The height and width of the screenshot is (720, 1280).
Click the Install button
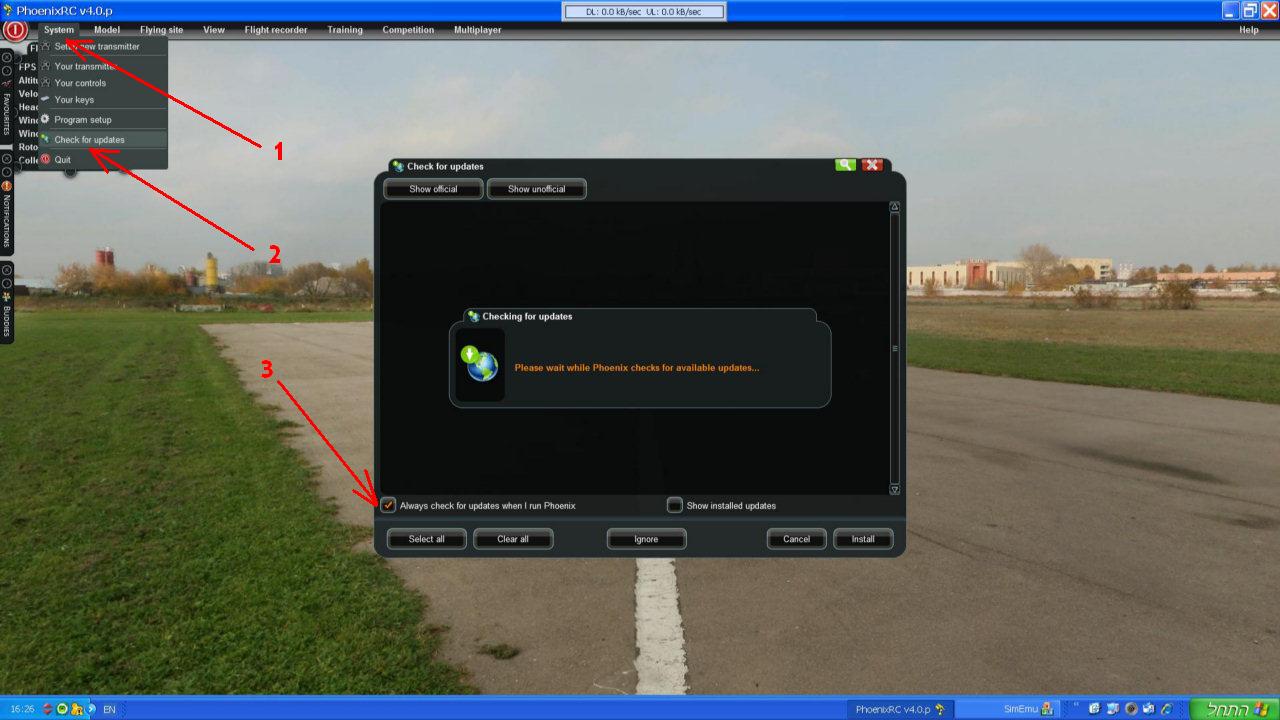[863, 539]
